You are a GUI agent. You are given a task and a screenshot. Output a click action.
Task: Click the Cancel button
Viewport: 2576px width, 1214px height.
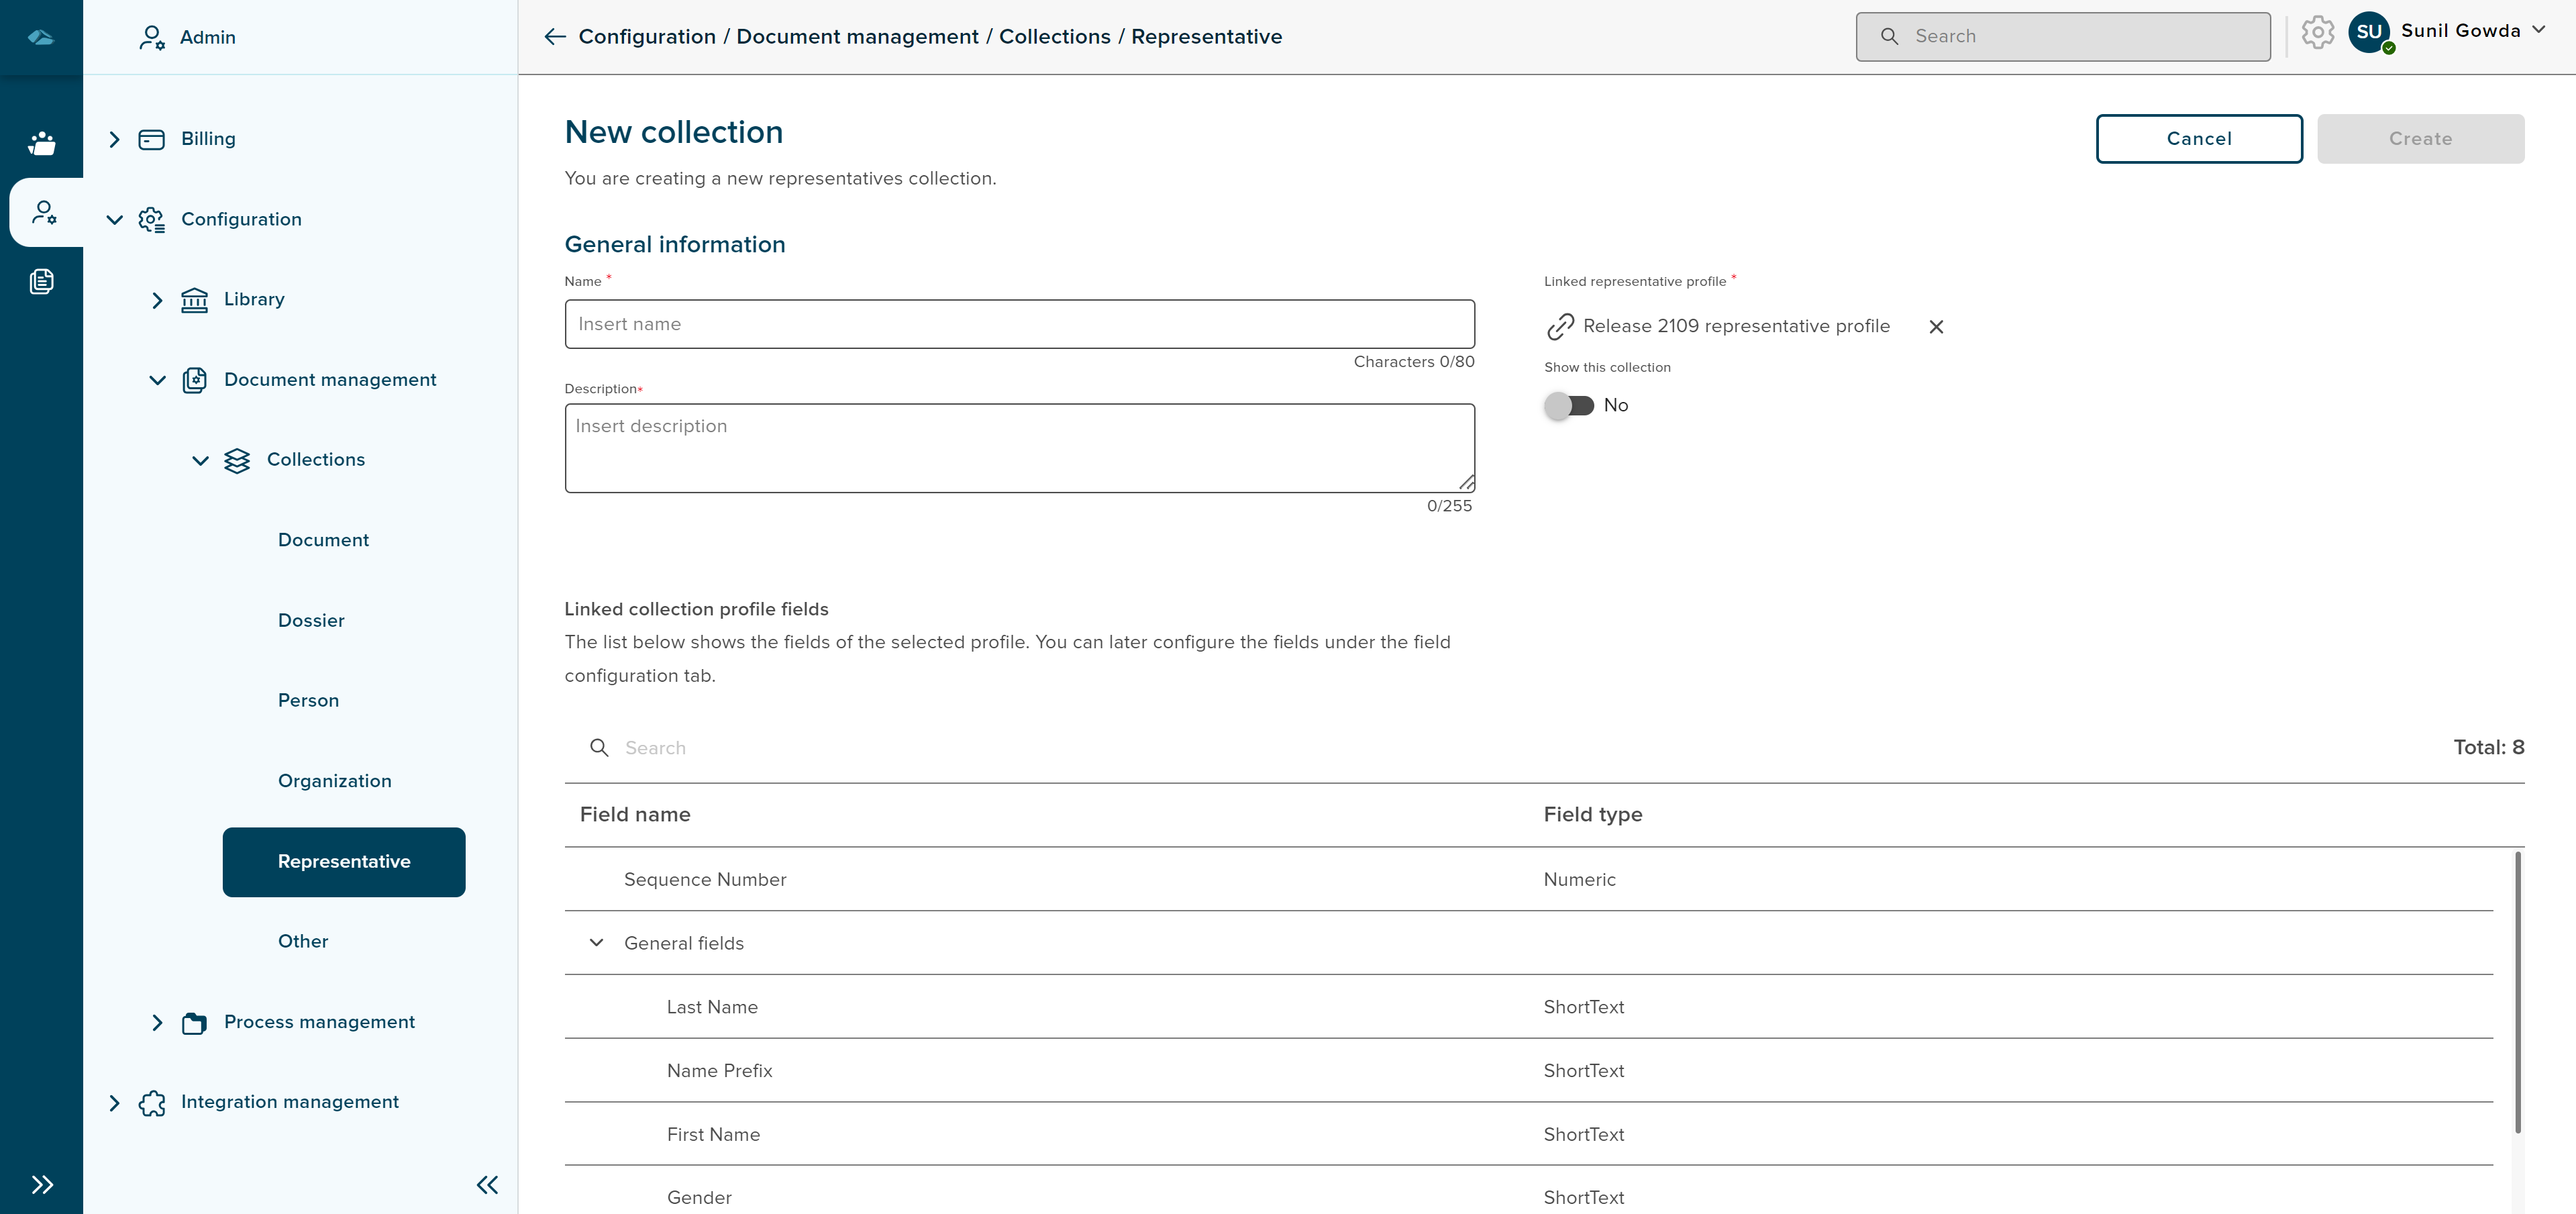[2199, 139]
